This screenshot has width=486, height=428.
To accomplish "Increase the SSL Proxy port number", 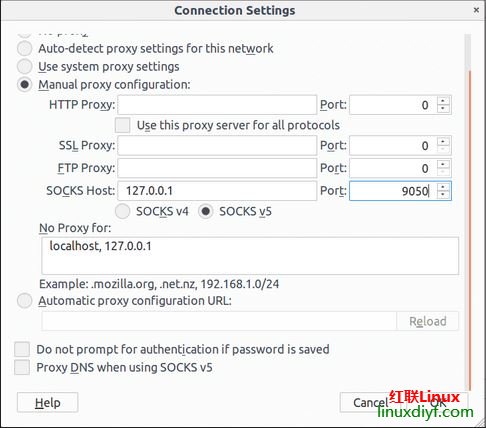I will coord(443,142).
